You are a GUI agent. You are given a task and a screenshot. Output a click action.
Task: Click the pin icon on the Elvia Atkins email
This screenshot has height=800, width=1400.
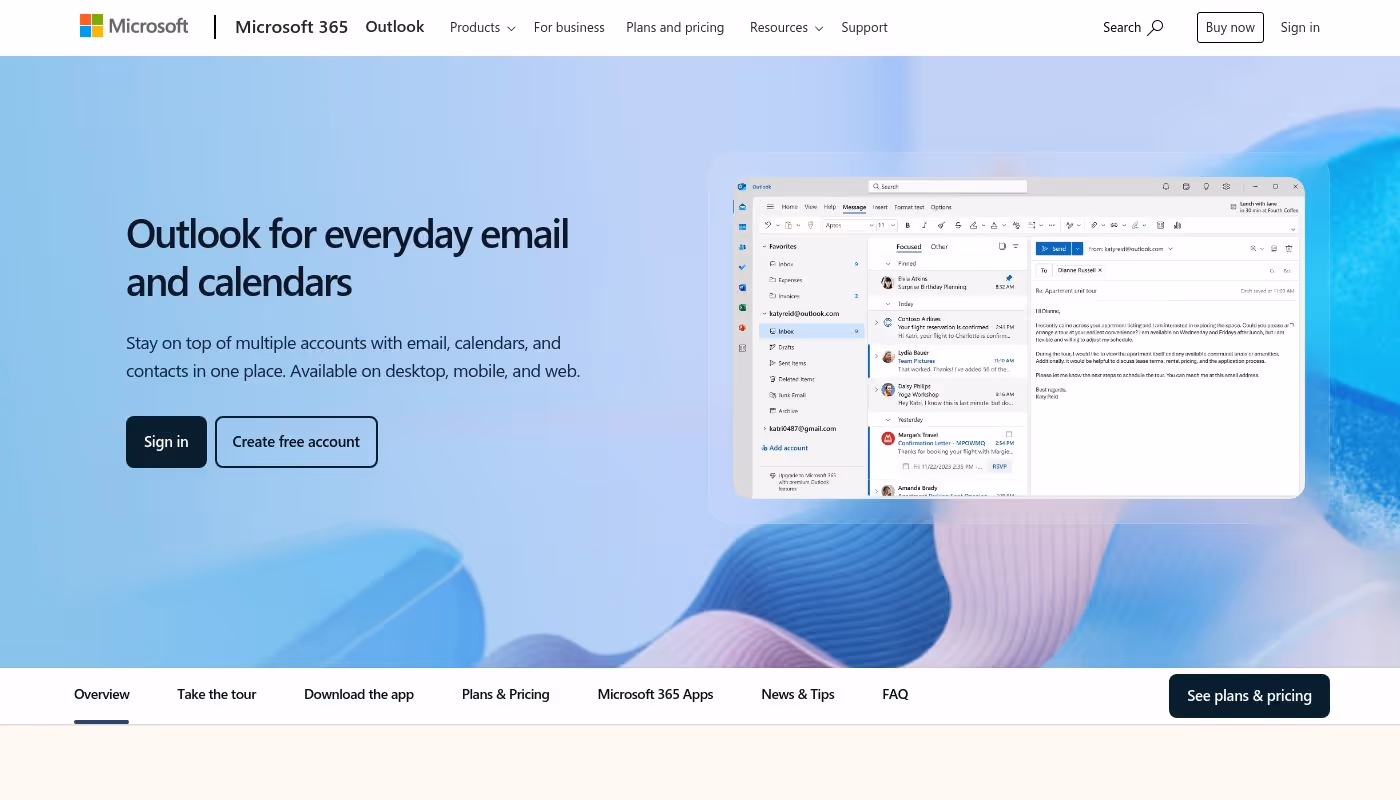pos(1009,278)
